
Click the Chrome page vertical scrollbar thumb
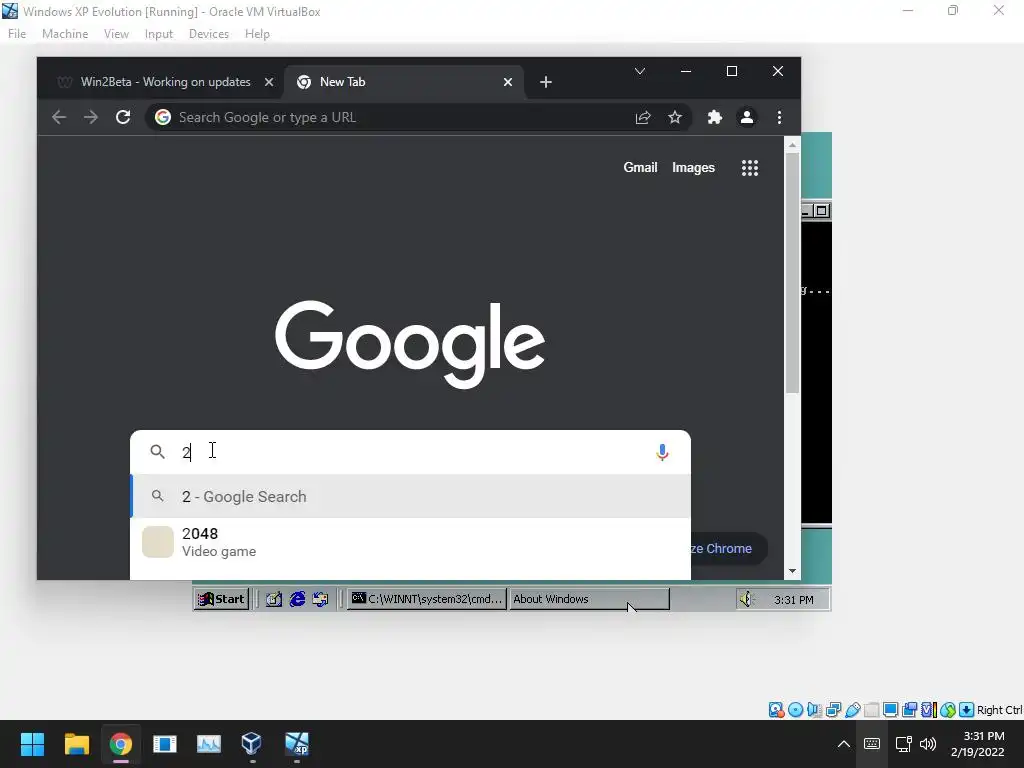pos(792,273)
